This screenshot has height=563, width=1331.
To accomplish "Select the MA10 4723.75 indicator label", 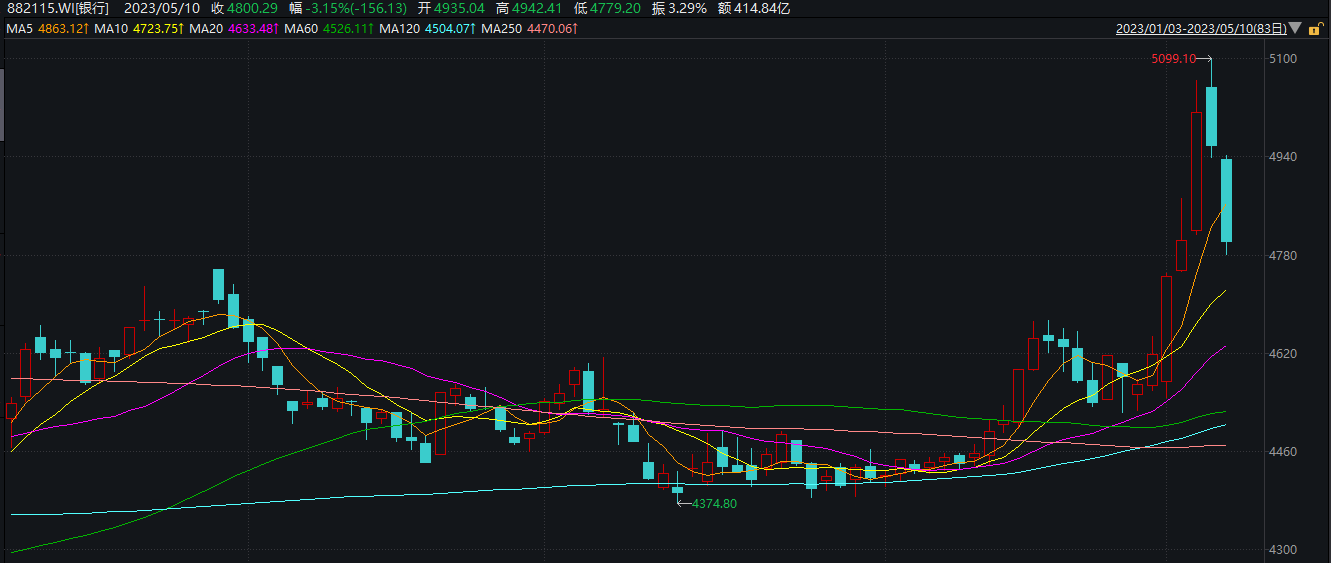I will click(x=139, y=29).
